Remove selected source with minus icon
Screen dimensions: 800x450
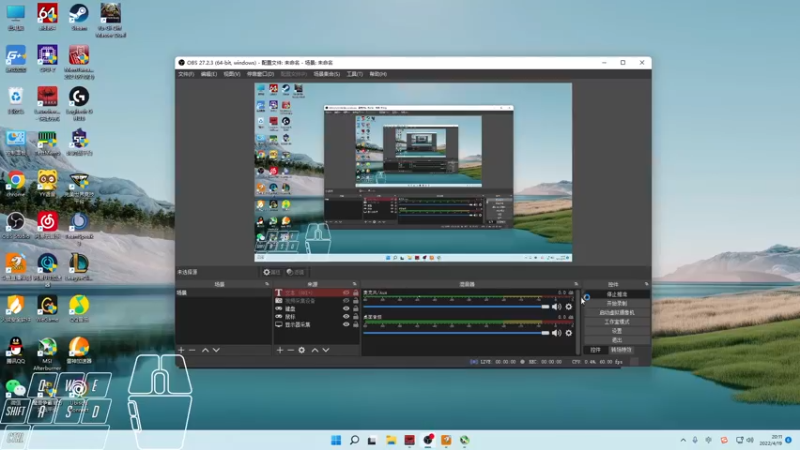pos(290,350)
